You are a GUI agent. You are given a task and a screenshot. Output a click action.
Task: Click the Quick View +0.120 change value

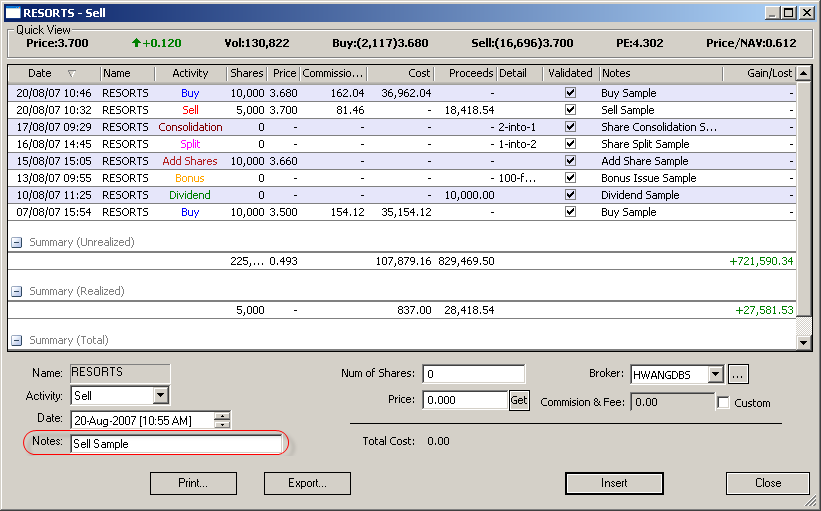tap(157, 43)
